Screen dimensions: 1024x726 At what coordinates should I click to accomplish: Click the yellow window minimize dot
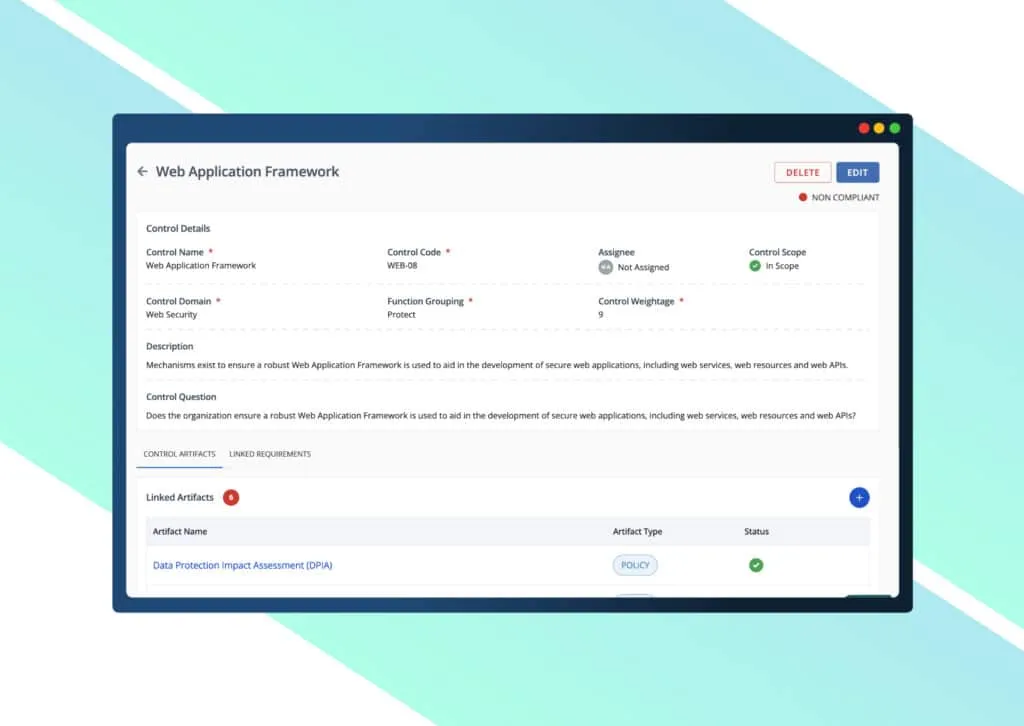pyautogui.click(x=879, y=128)
